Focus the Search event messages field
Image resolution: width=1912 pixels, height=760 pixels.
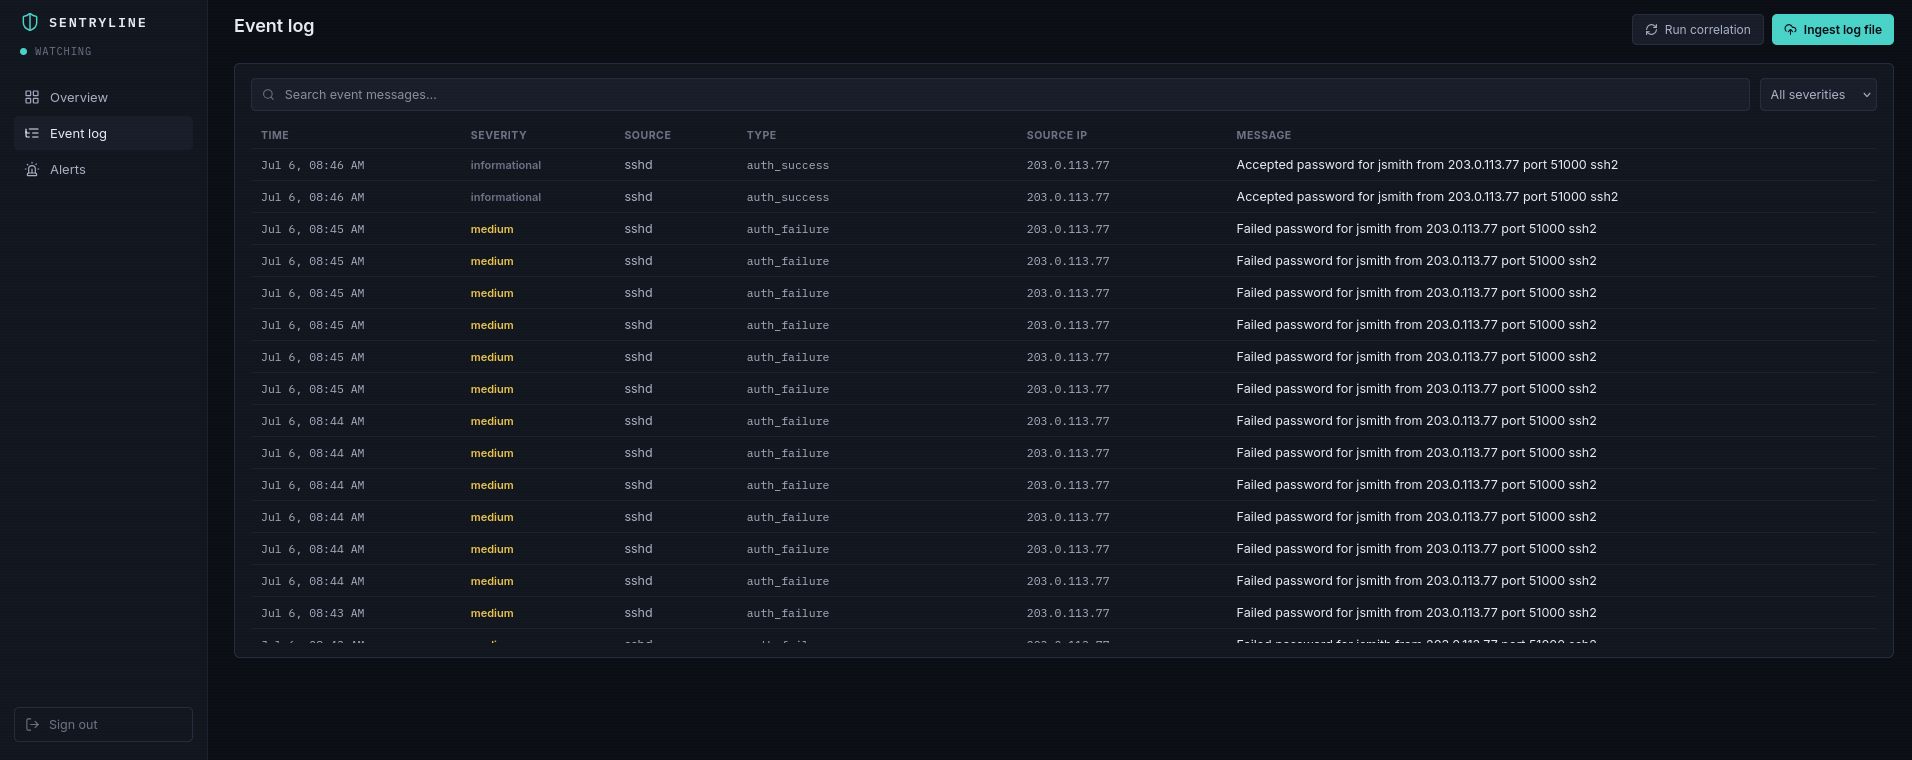pyautogui.click(x=1000, y=95)
